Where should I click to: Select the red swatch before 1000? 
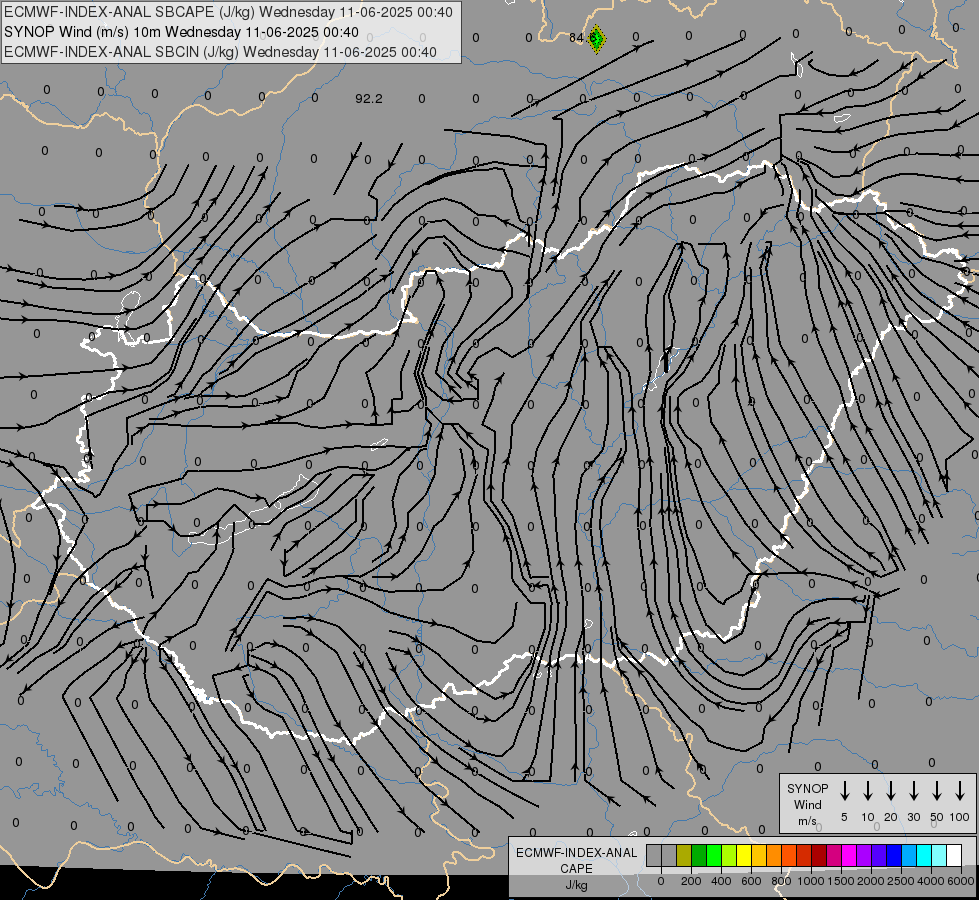(x=804, y=855)
